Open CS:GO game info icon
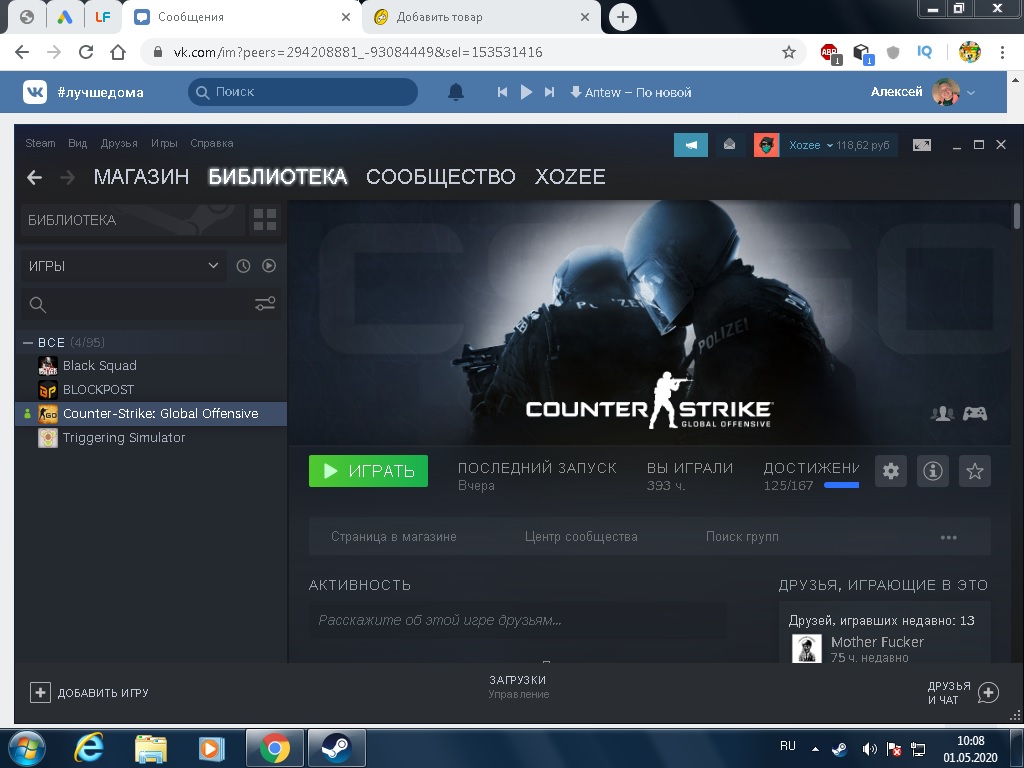This screenshot has height=768, width=1024. click(933, 471)
